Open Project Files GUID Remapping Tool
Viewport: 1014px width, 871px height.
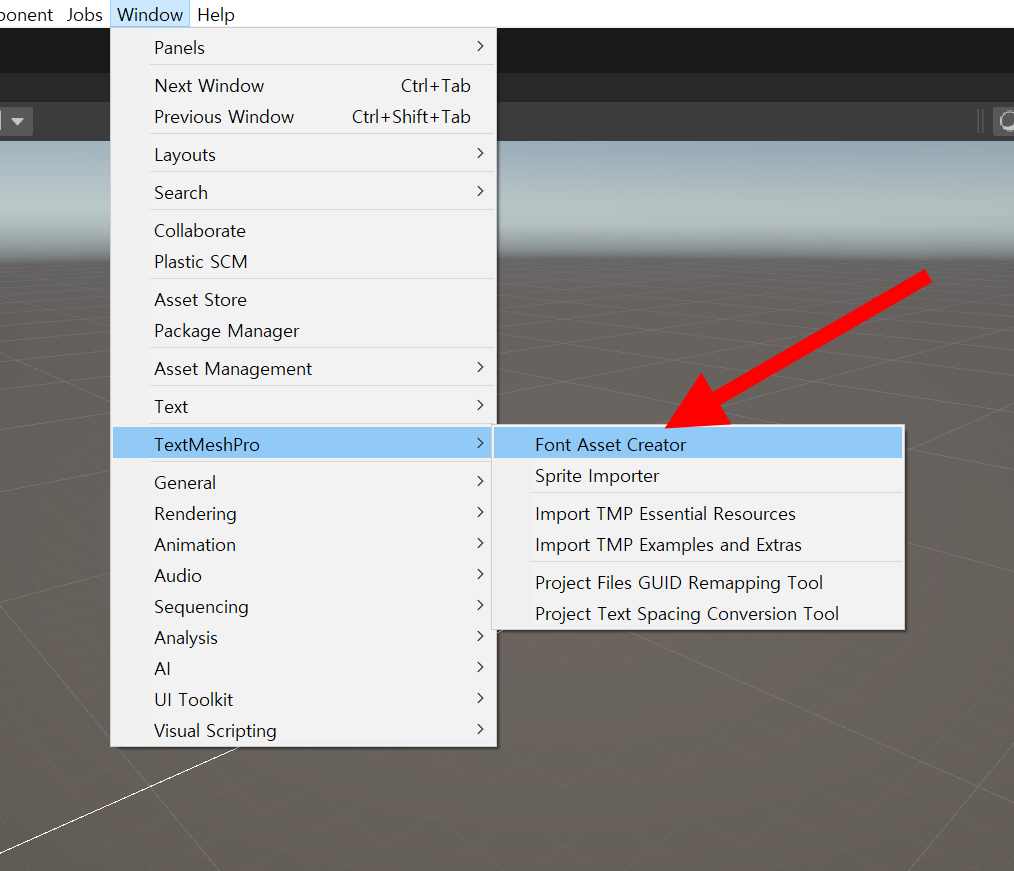698,583
